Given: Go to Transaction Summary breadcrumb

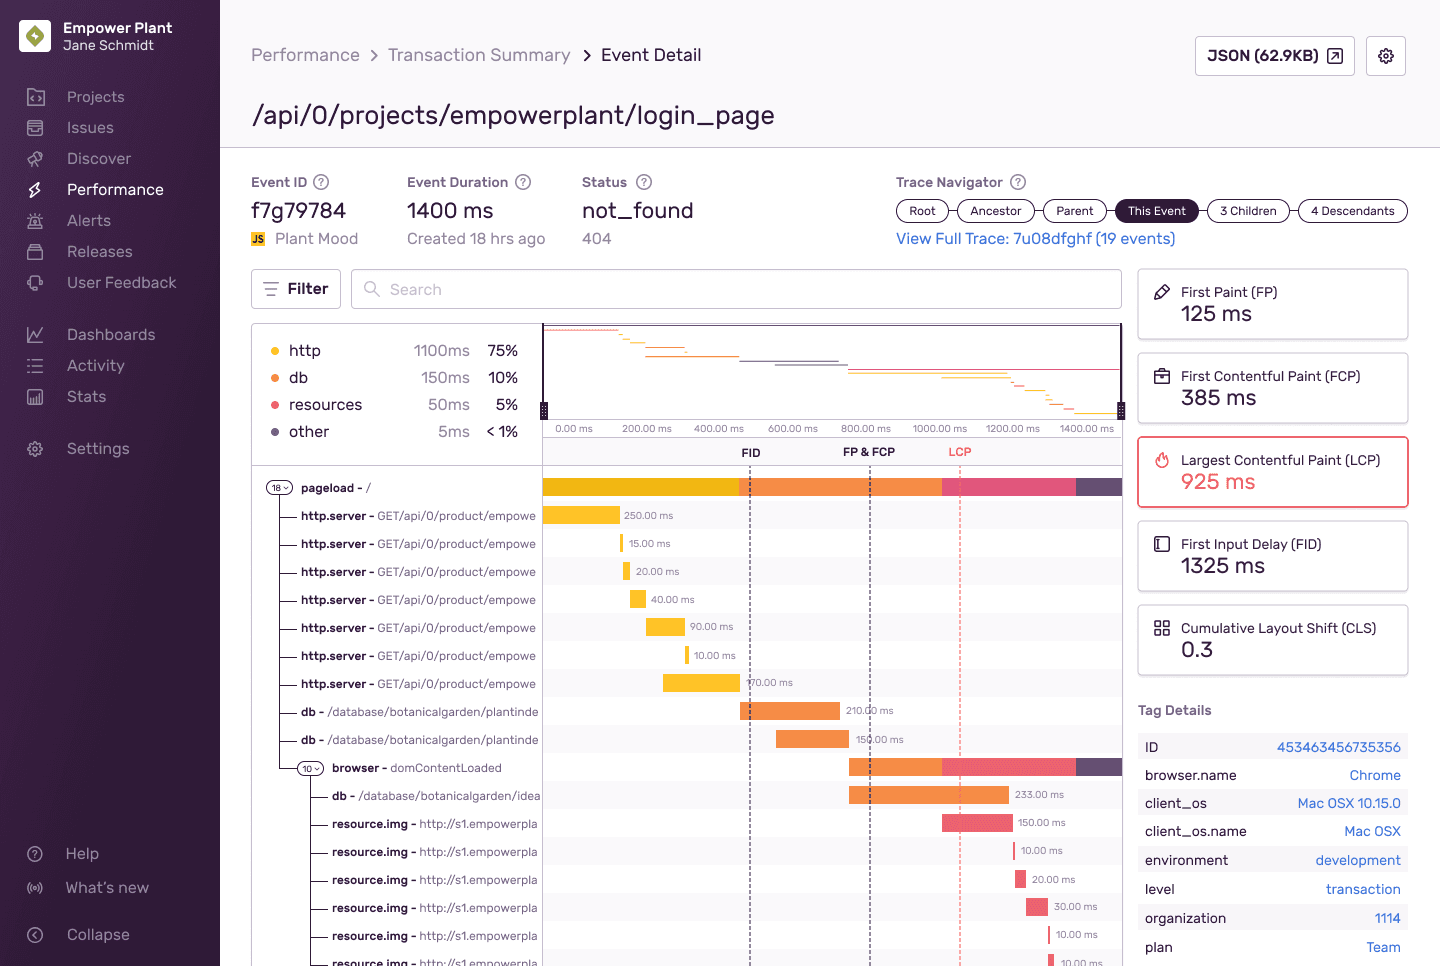Looking at the screenshot, I should pos(479,55).
